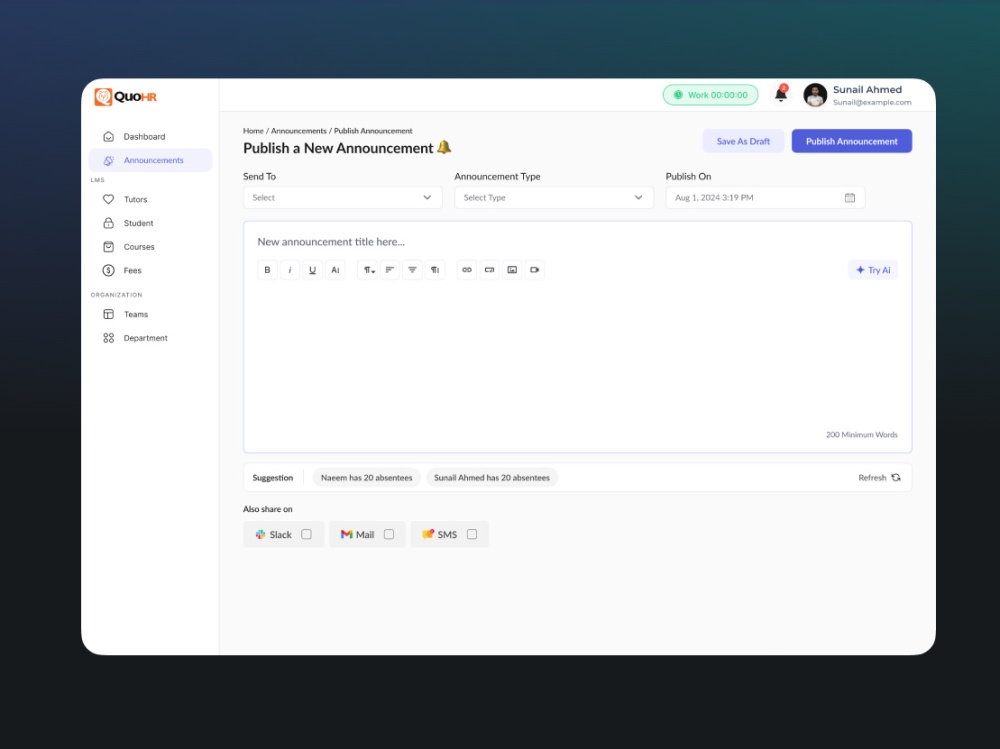Open the Student menu item
Screen dimensions: 1000x749
(x=150, y=223)
